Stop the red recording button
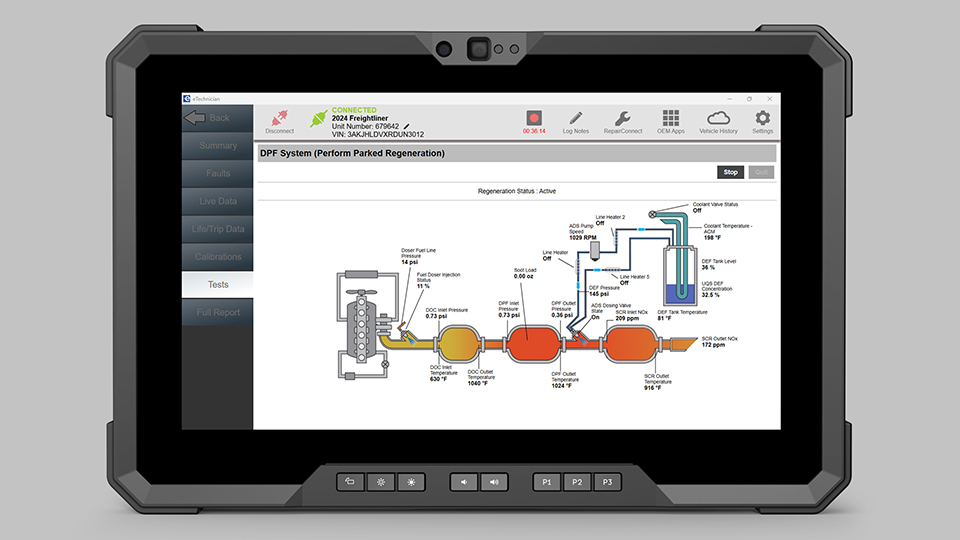960x540 pixels. click(534, 118)
